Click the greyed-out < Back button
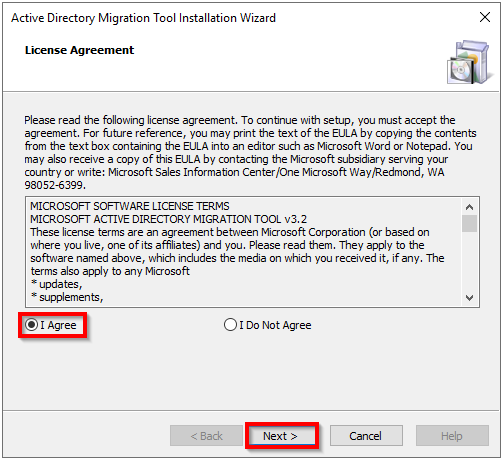The width and height of the screenshot is (503, 460). [206, 436]
